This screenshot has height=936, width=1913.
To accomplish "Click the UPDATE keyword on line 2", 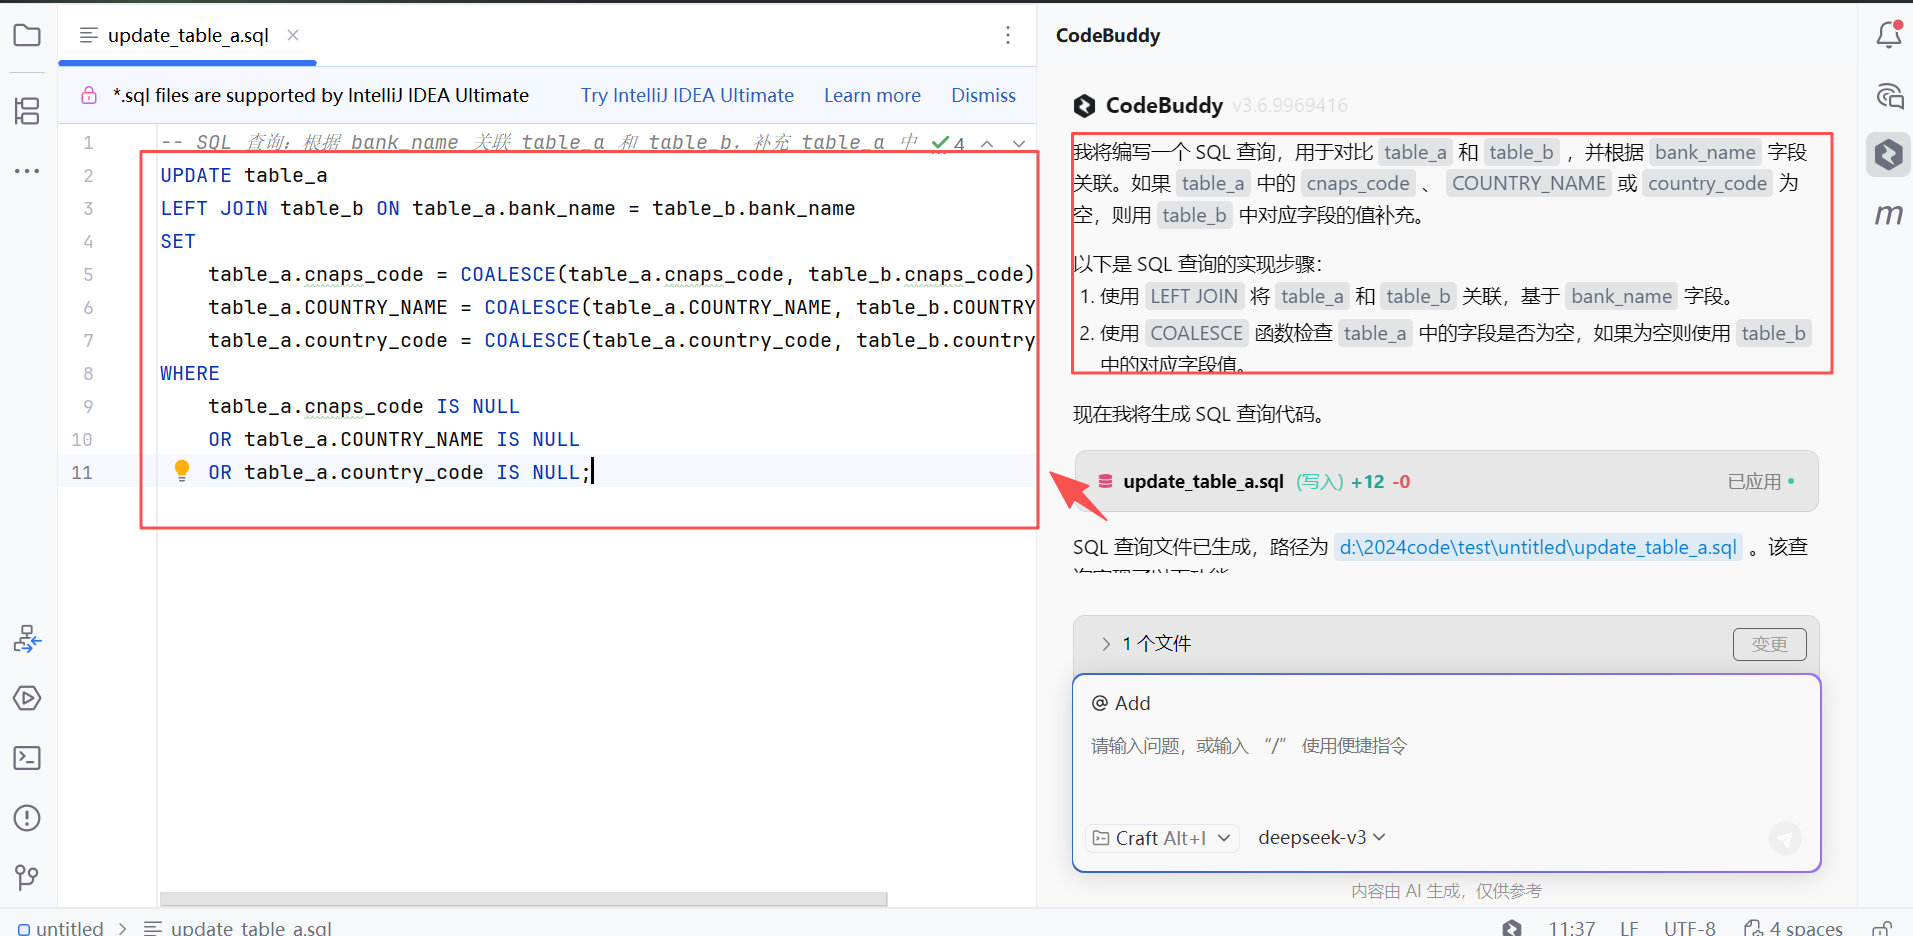I will [196, 175].
